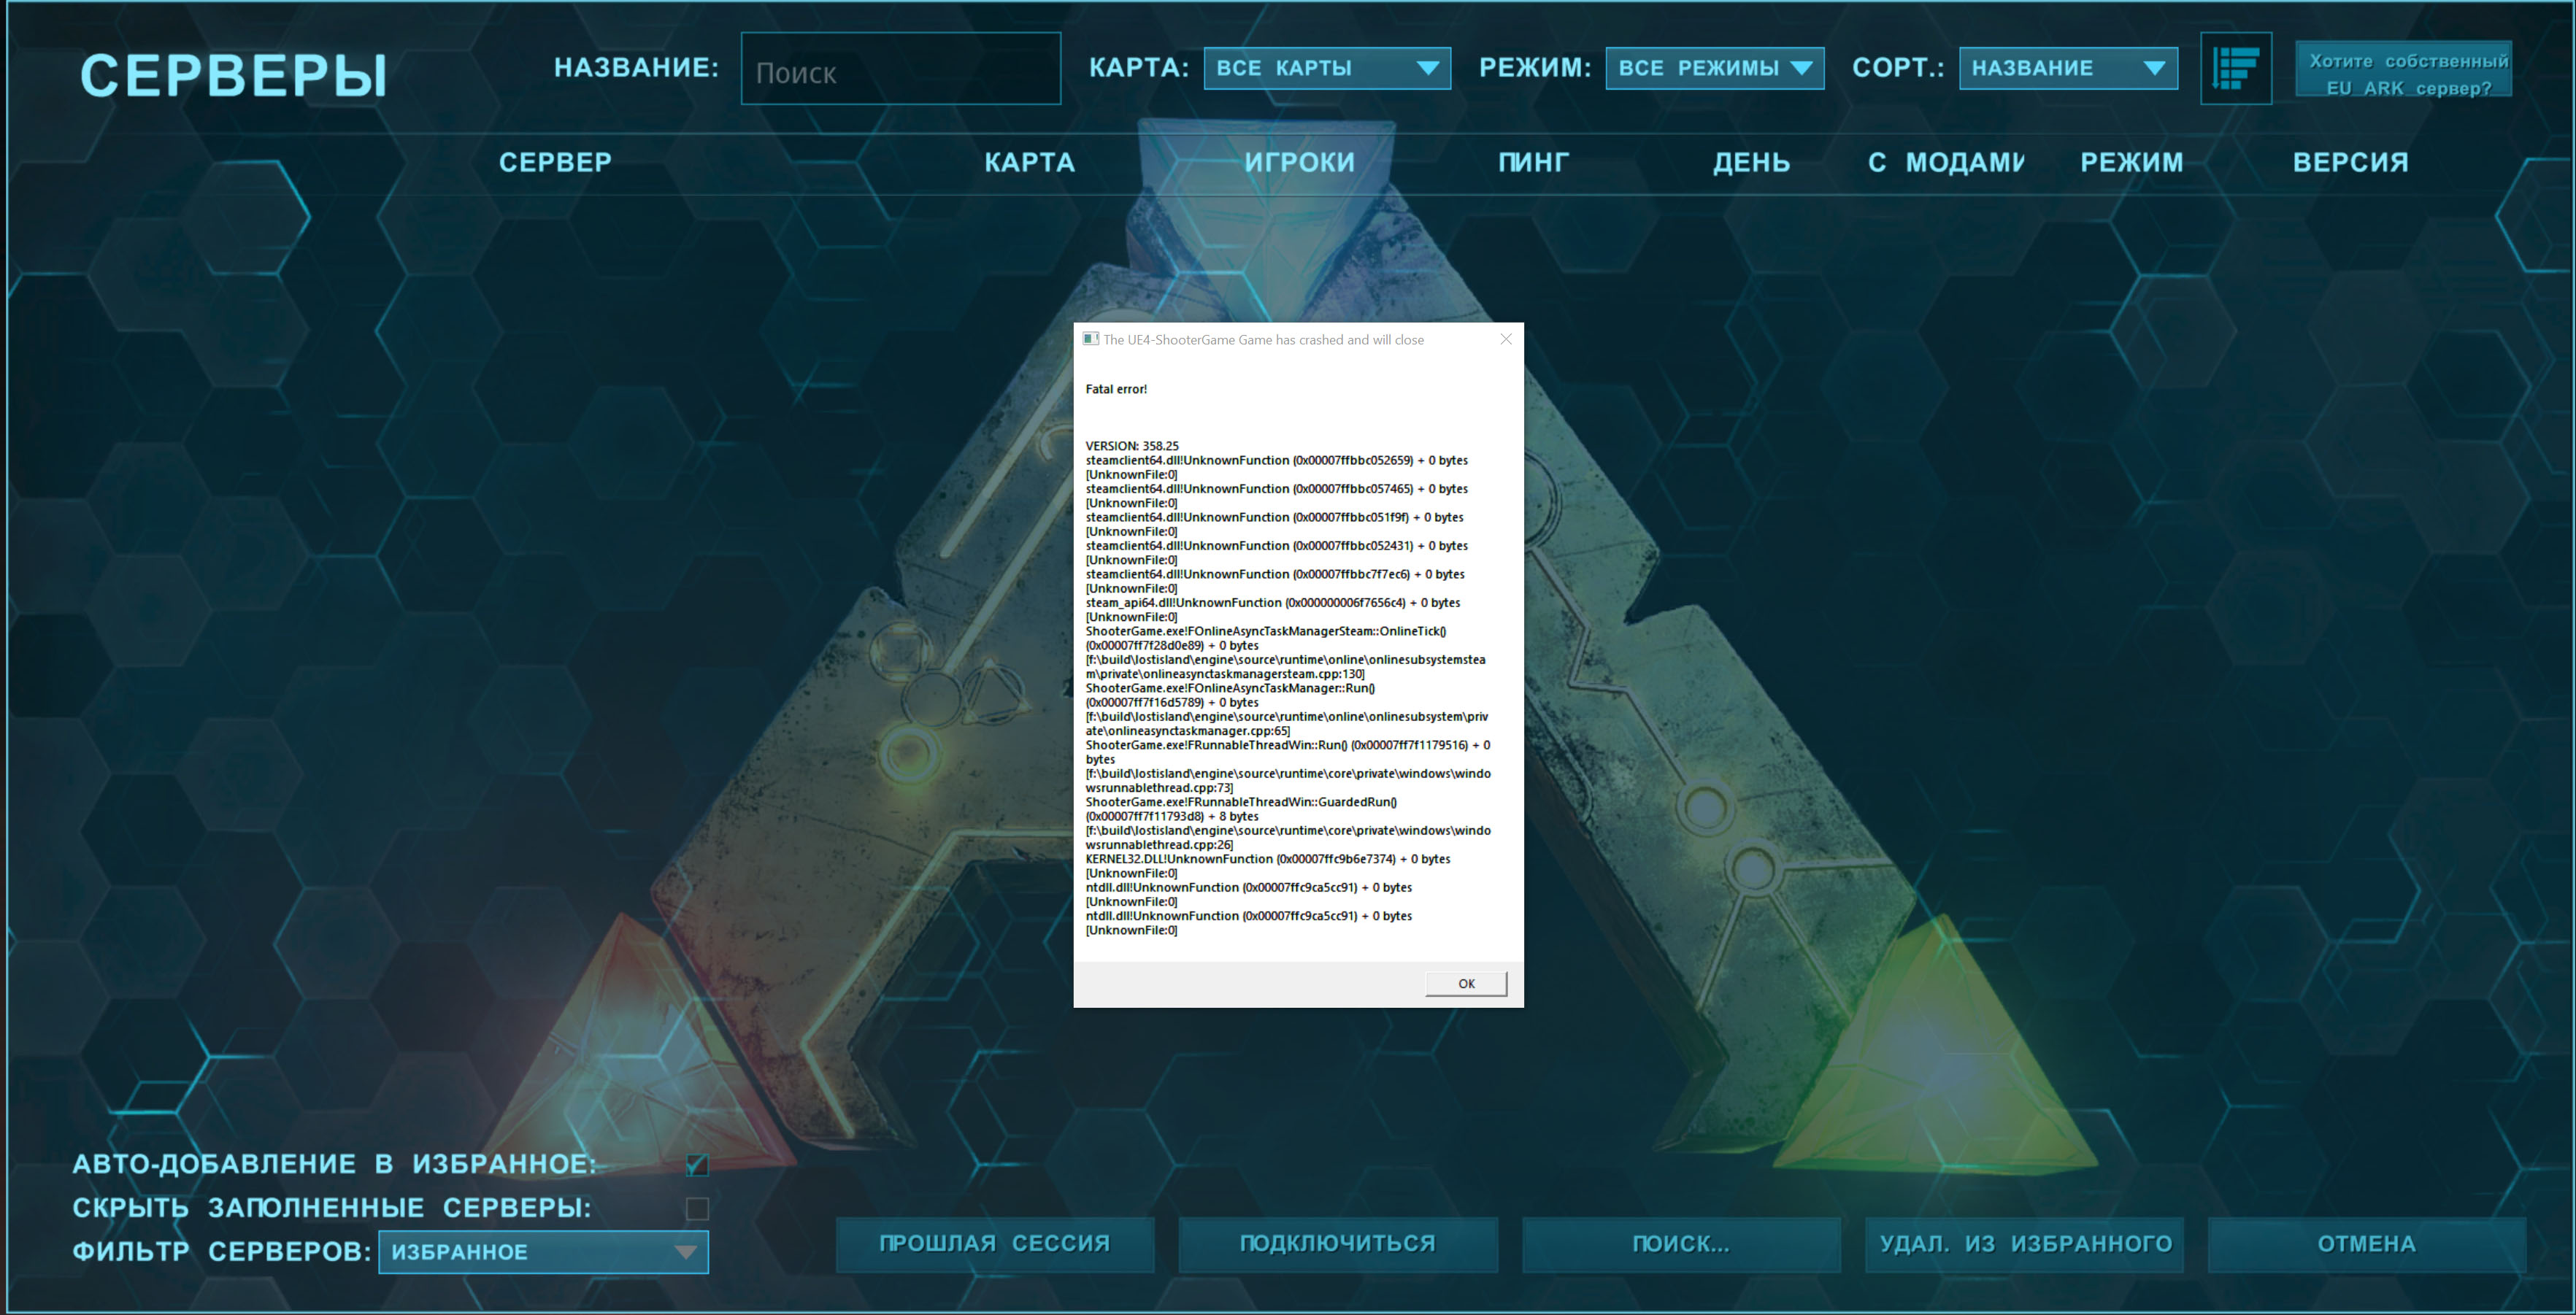This screenshot has width=2576, height=1315.
Task: Open the own EU ARK server link
Action: point(2404,70)
